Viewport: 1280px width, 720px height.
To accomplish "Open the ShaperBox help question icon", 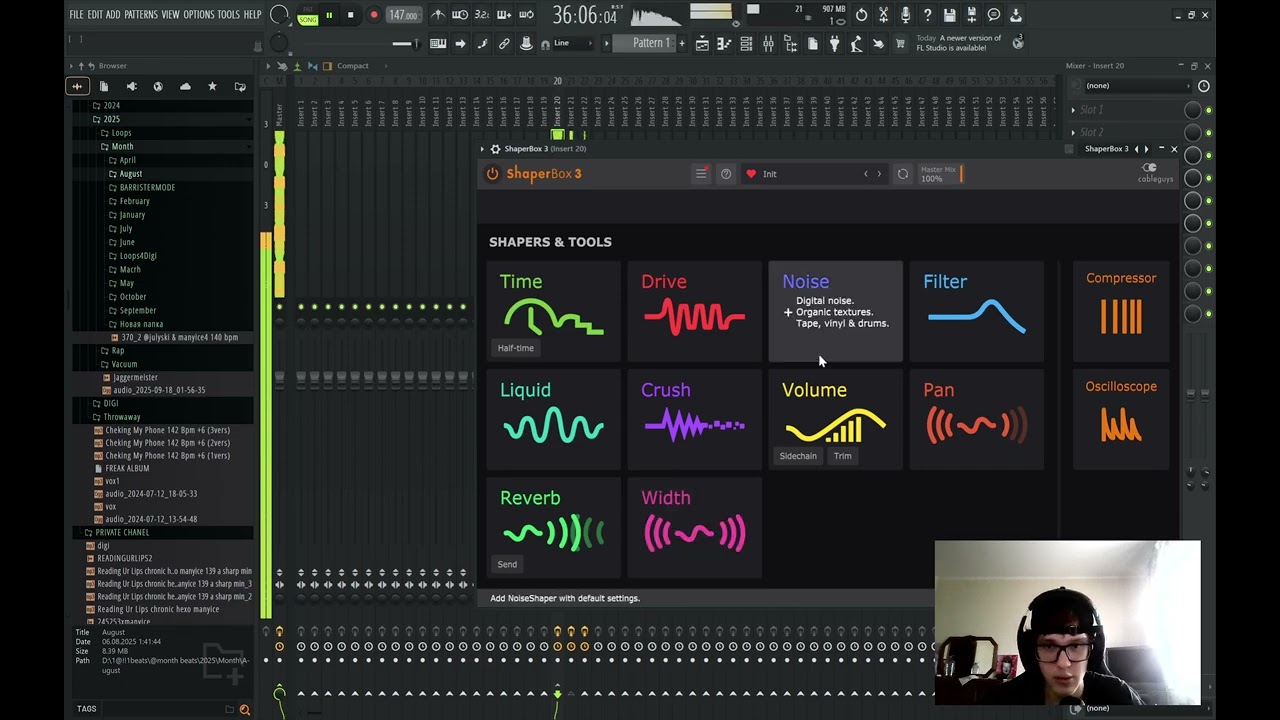I will click(x=726, y=174).
